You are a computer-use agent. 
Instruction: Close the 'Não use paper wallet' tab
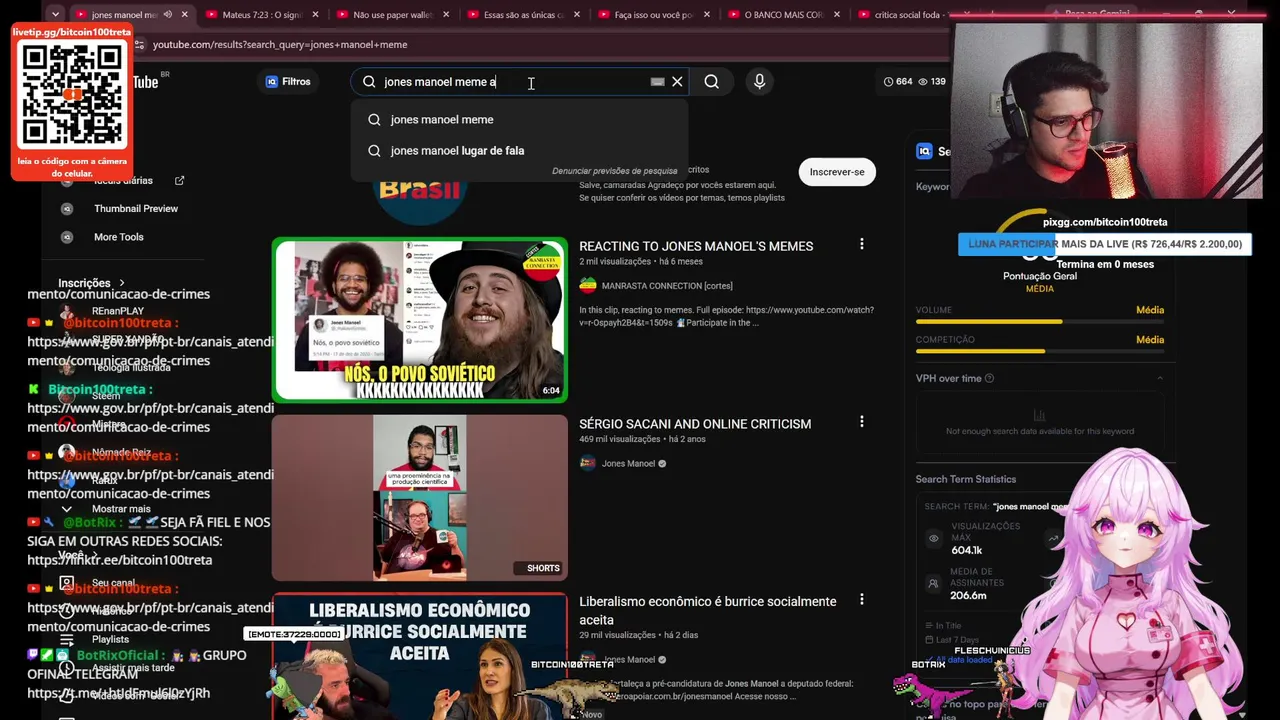446,15
